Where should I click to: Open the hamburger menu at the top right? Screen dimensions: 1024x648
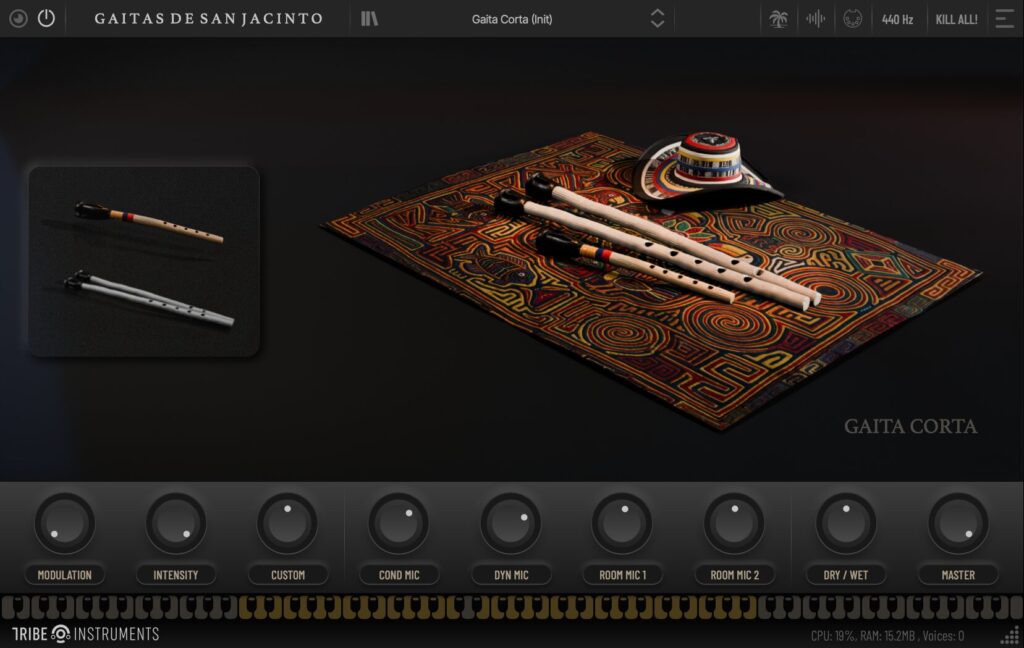click(x=1004, y=19)
